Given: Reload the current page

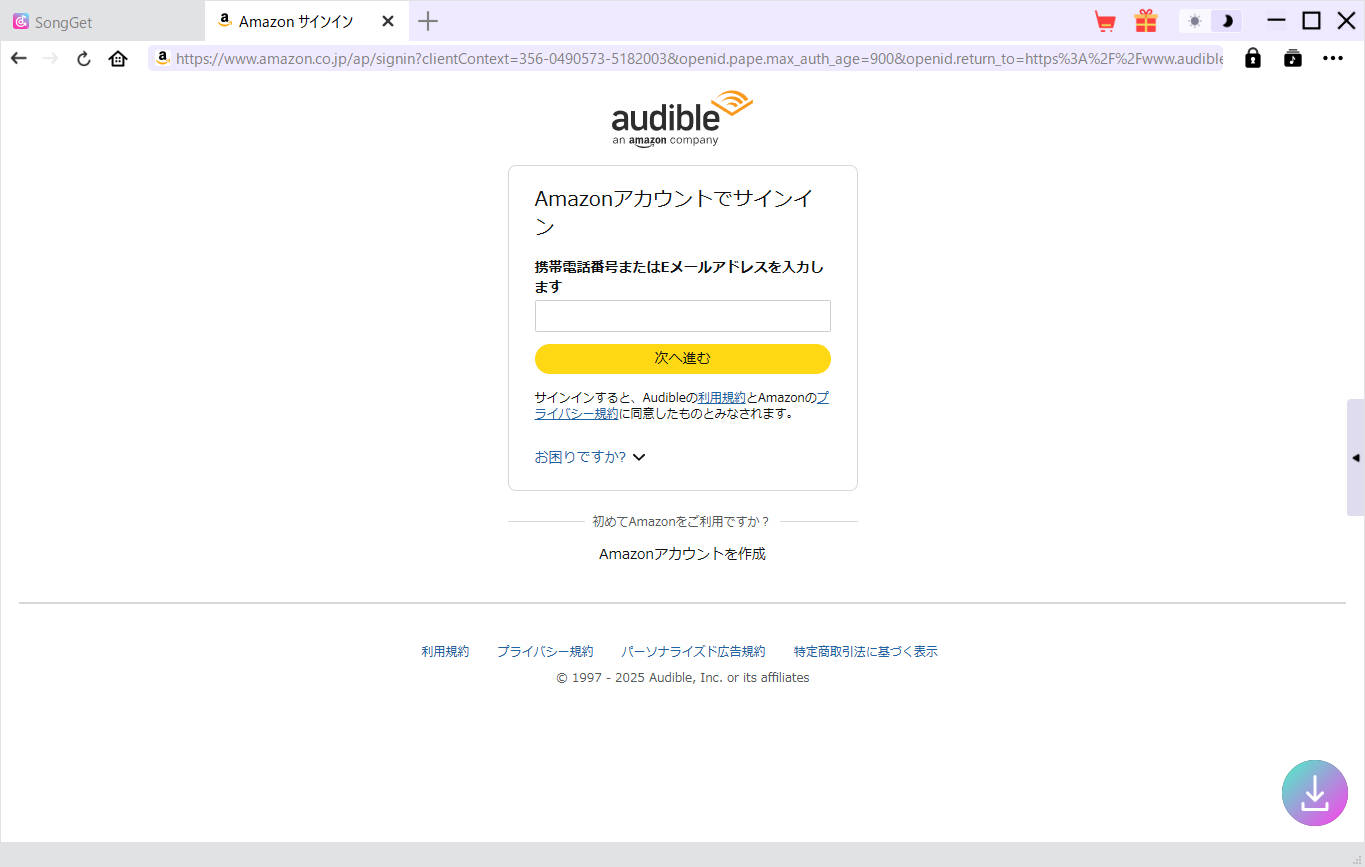Looking at the screenshot, I should (83, 58).
